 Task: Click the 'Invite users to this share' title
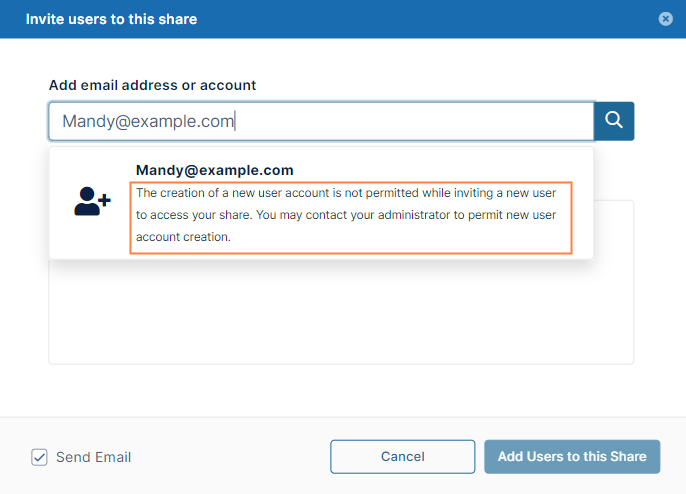coord(111,19)
